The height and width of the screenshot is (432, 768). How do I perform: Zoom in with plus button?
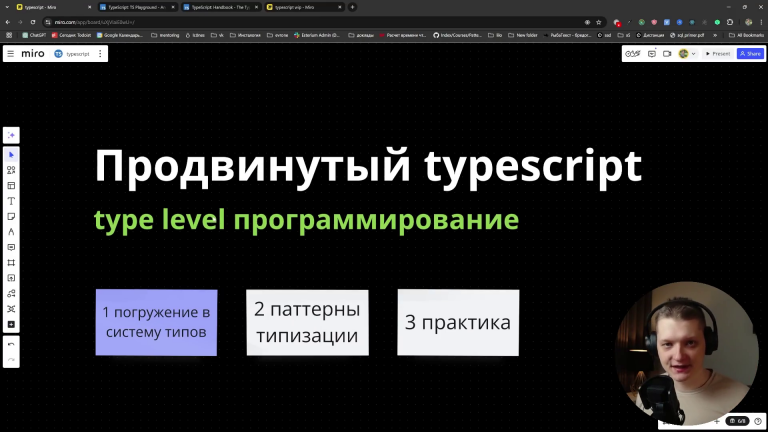(717, 421)
